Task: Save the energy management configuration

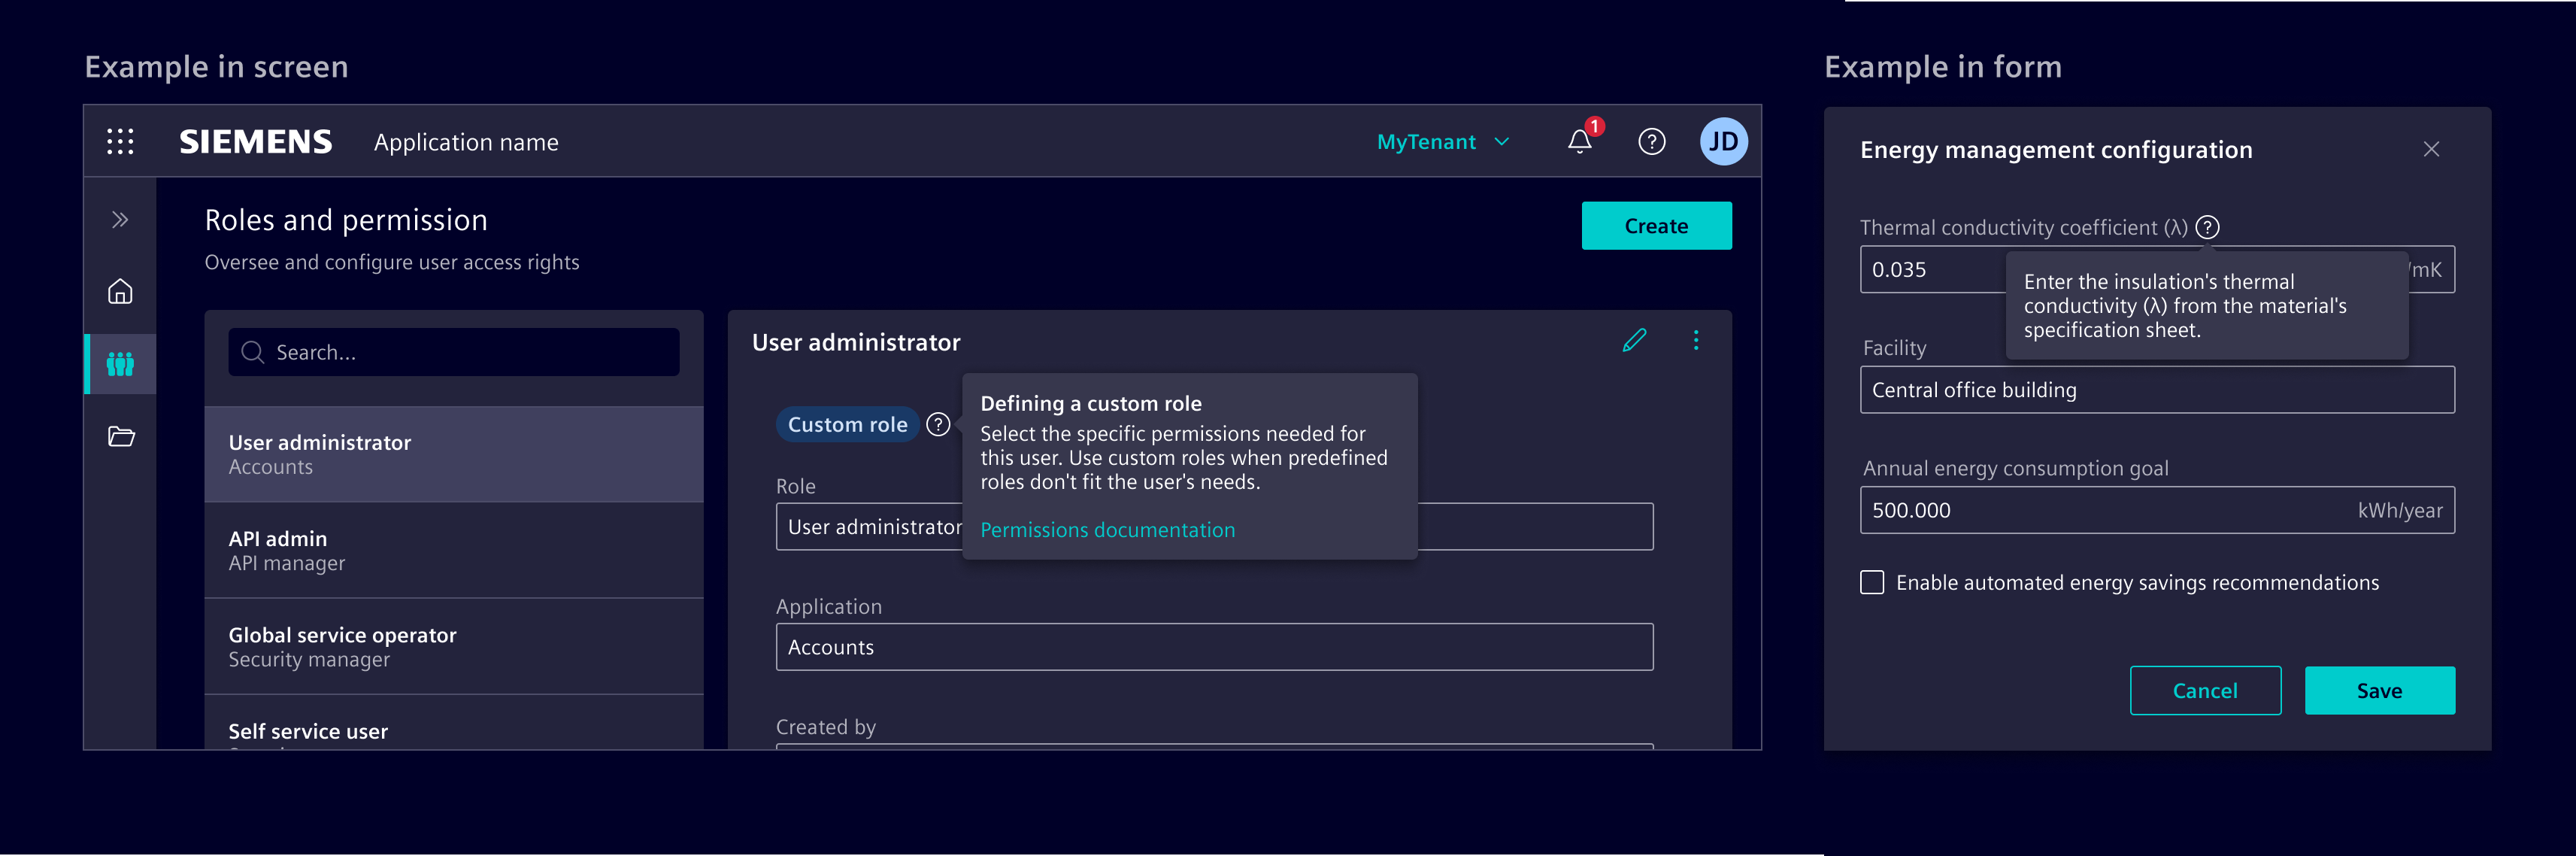Action: tap(2380, 690)
